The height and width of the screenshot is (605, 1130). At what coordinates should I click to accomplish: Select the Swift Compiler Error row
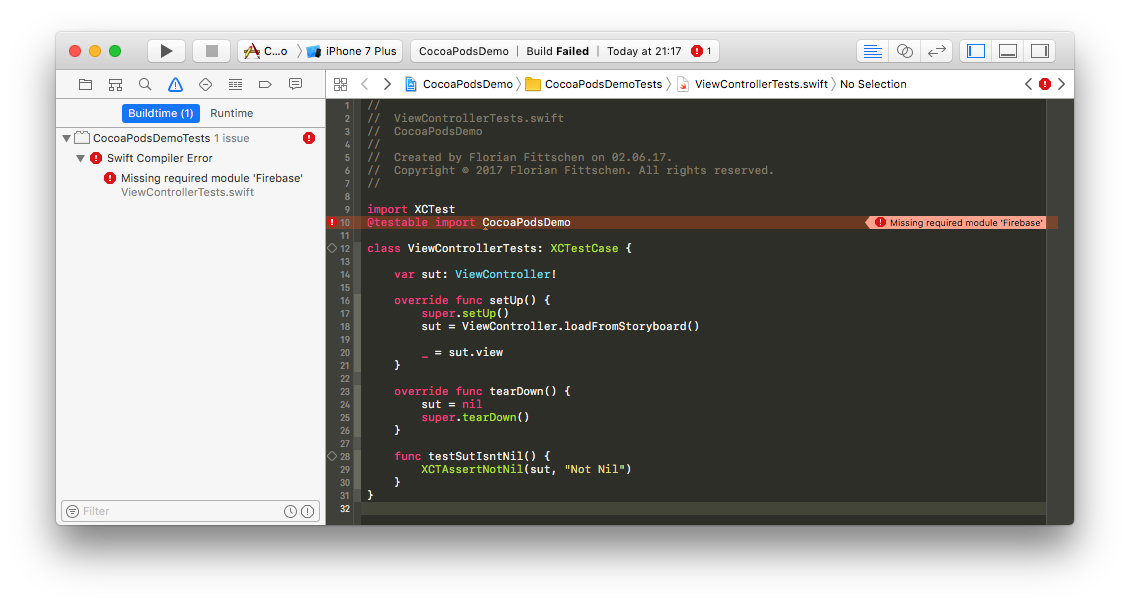(x=190, y=158)
